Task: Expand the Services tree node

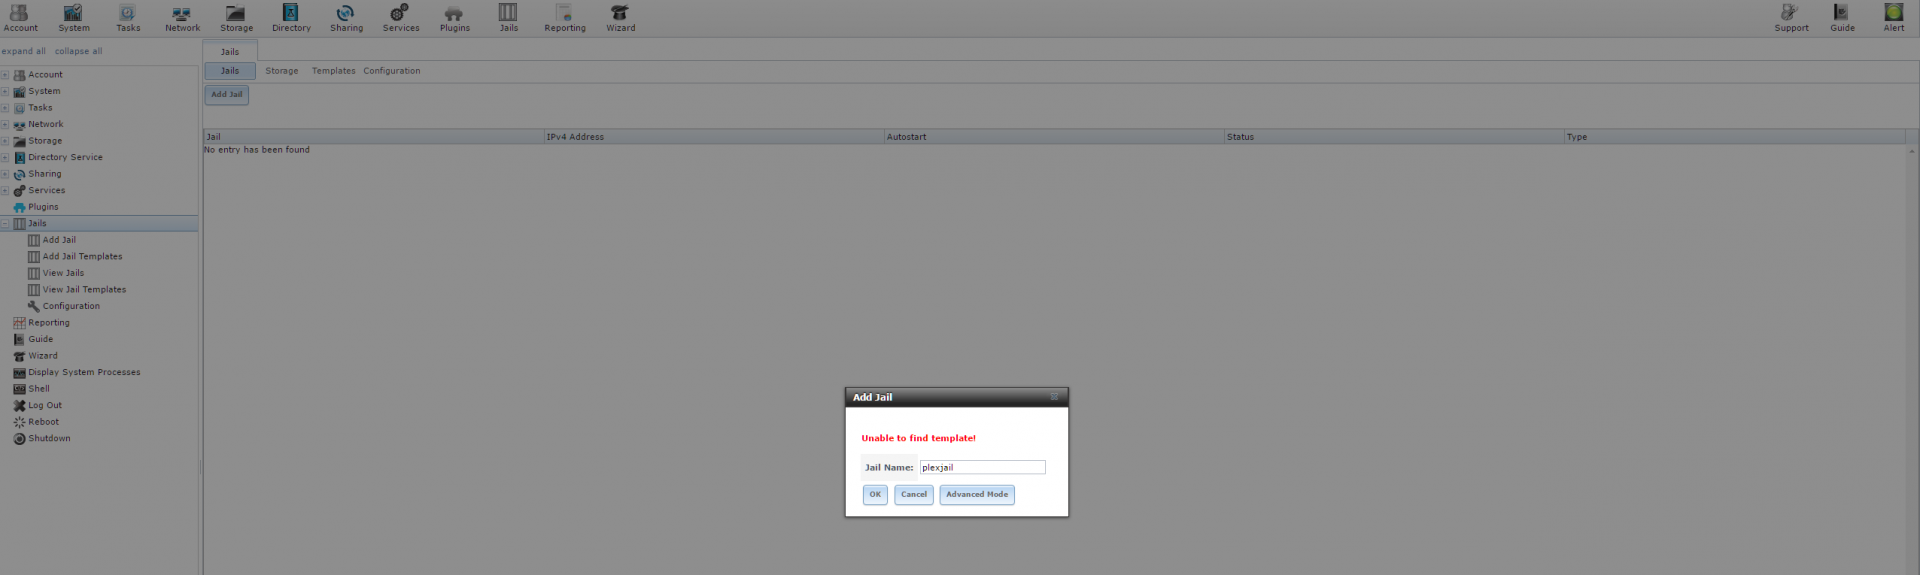Action: pyautogui.click(x=5, y=191)
